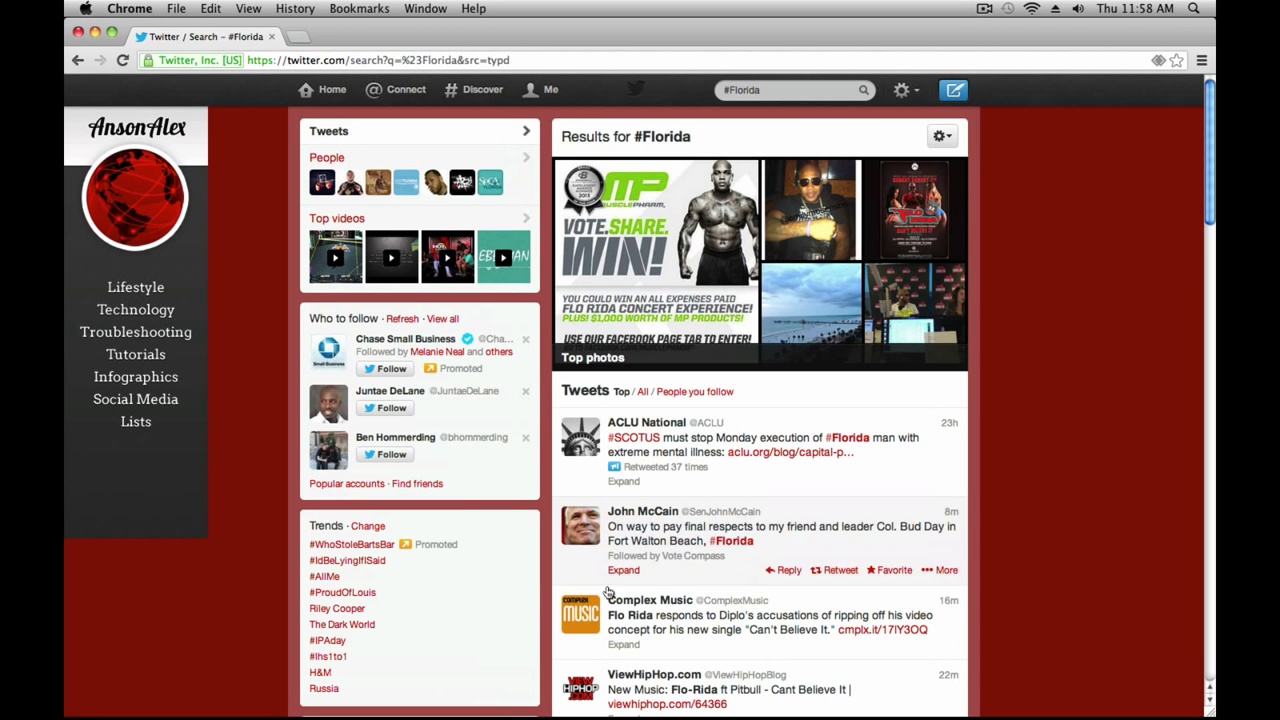This screenshot has width=1280, height=720.
Task: Click Refresh in Who to follow
Action: coord(402,319)
